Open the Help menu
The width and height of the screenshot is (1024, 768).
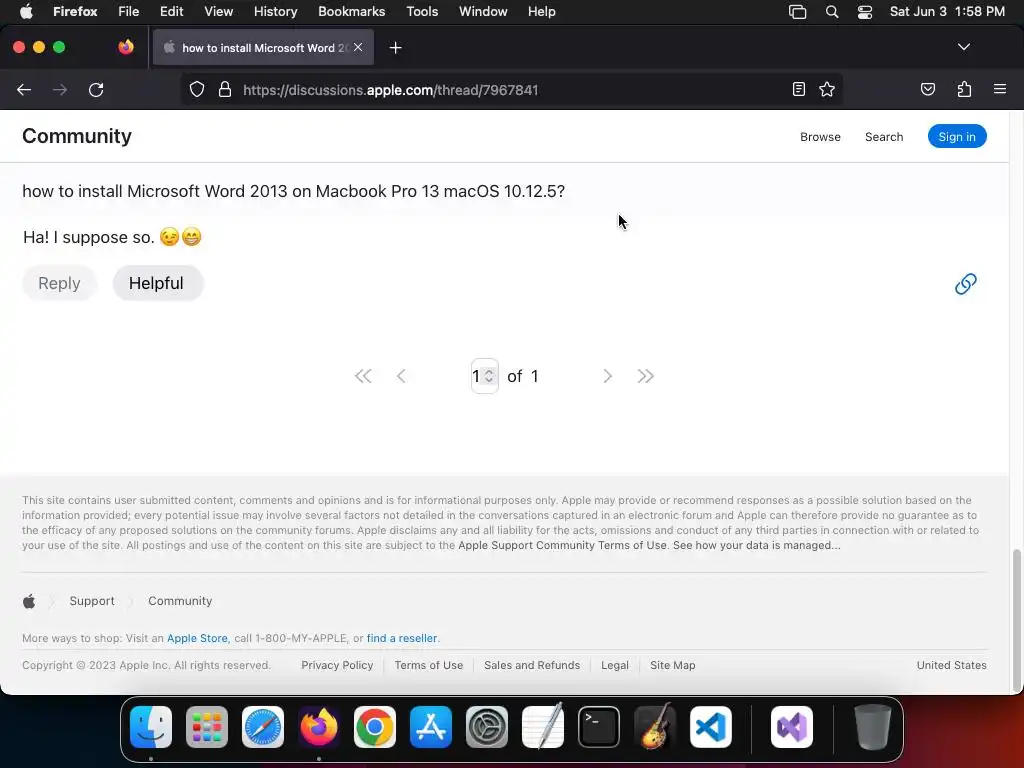tap(542, 12)
